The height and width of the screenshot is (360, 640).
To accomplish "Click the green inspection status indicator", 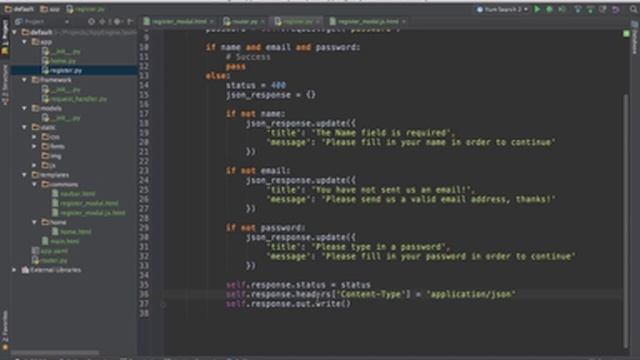I will coord(627,33).
